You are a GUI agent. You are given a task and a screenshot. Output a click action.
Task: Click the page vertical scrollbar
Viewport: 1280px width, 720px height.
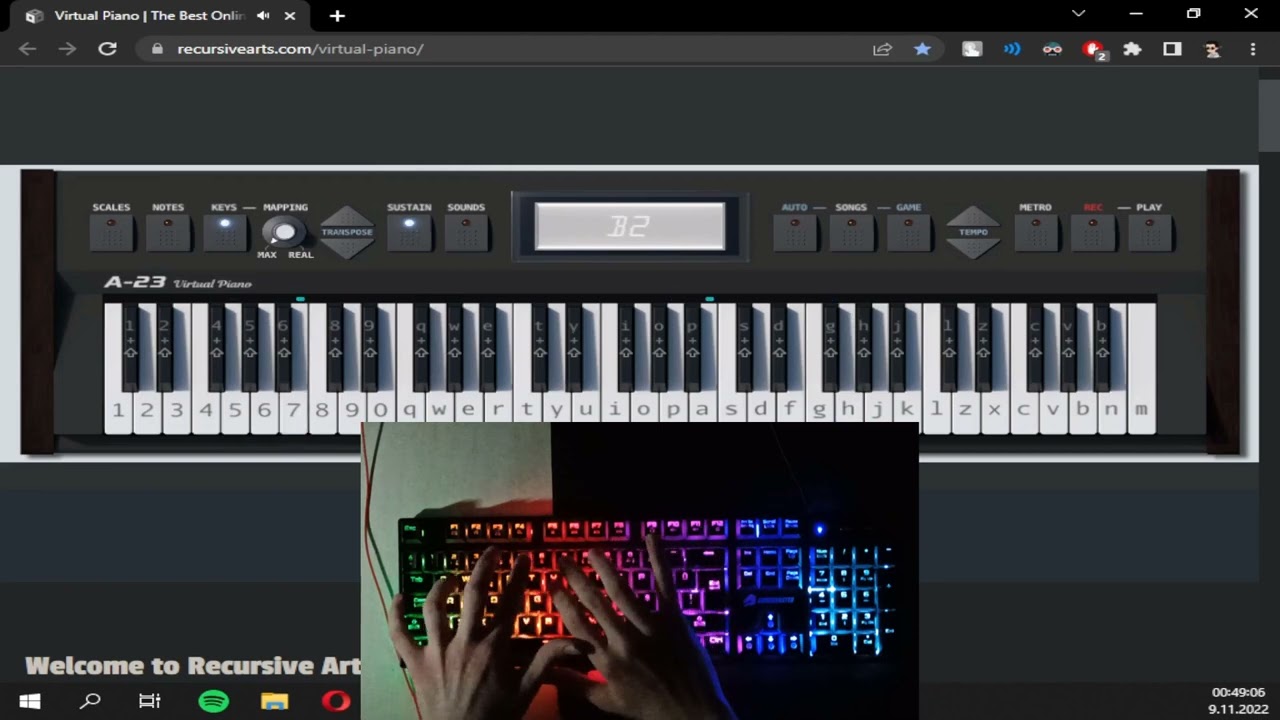pyautogui.click(x=1267, y=115)
